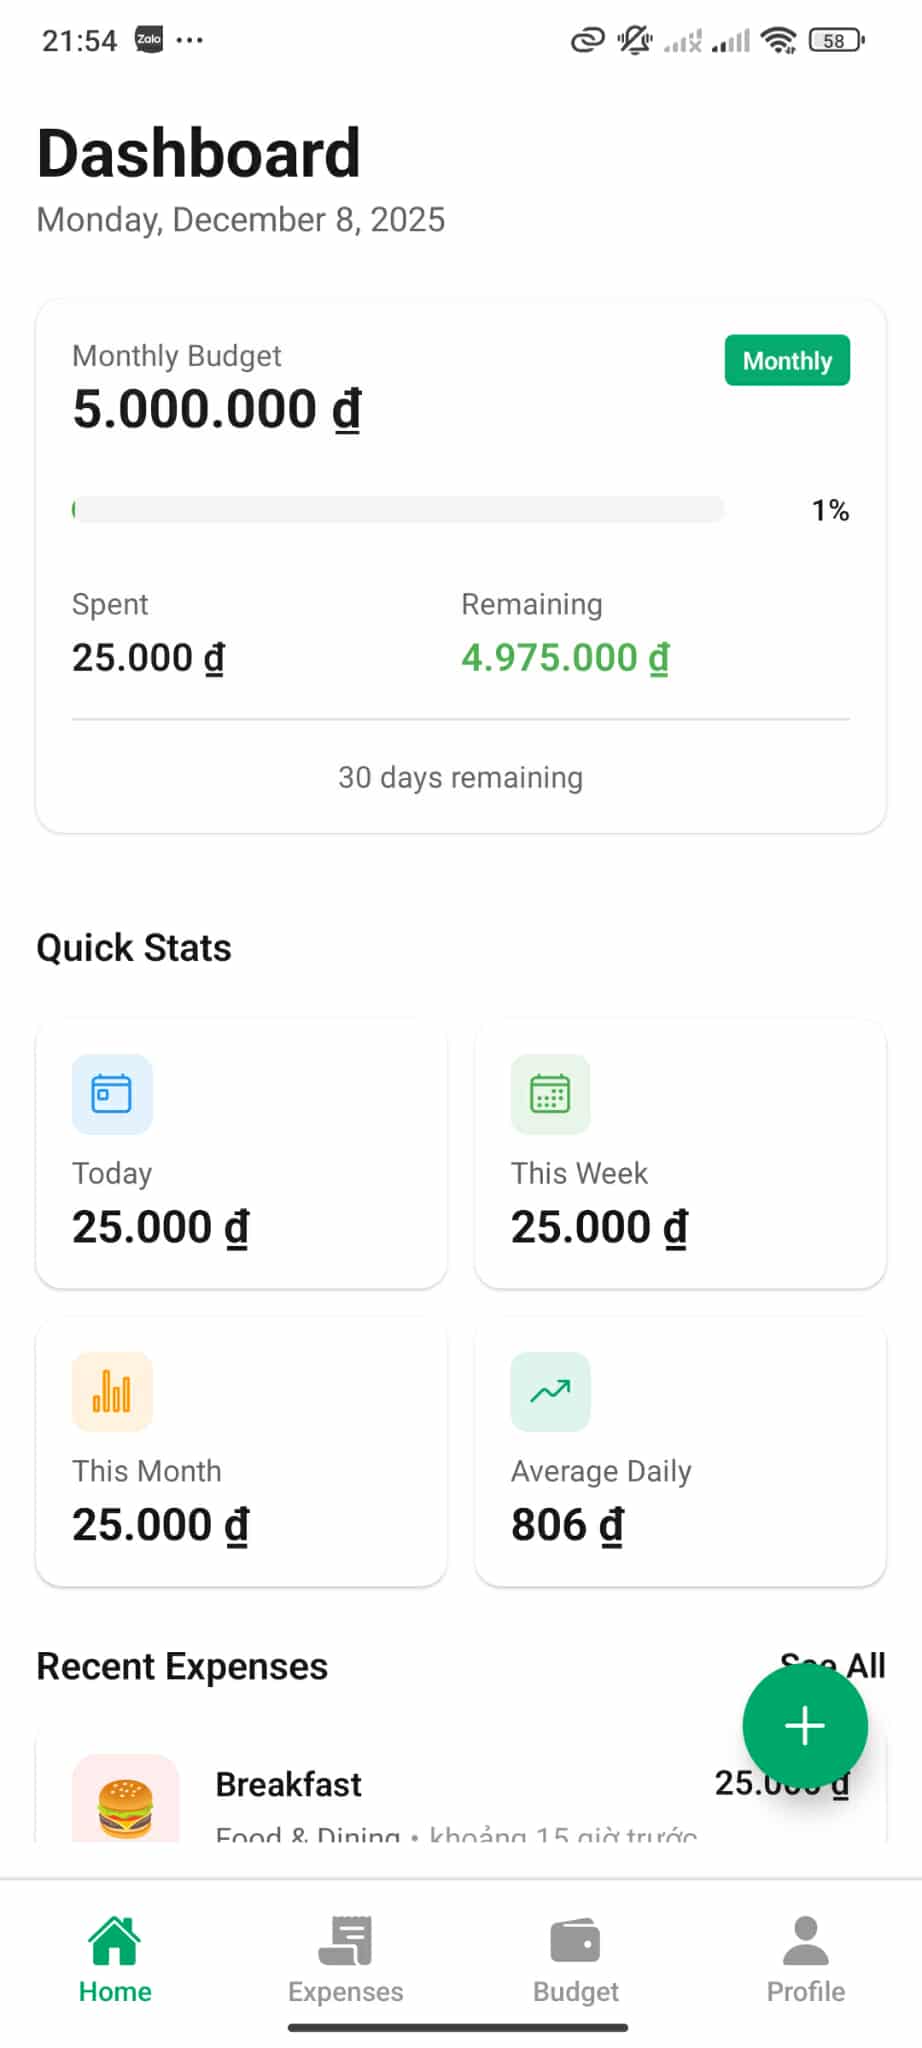
Task: Tap the Today calendar icon
Action: coord(112,1094)
